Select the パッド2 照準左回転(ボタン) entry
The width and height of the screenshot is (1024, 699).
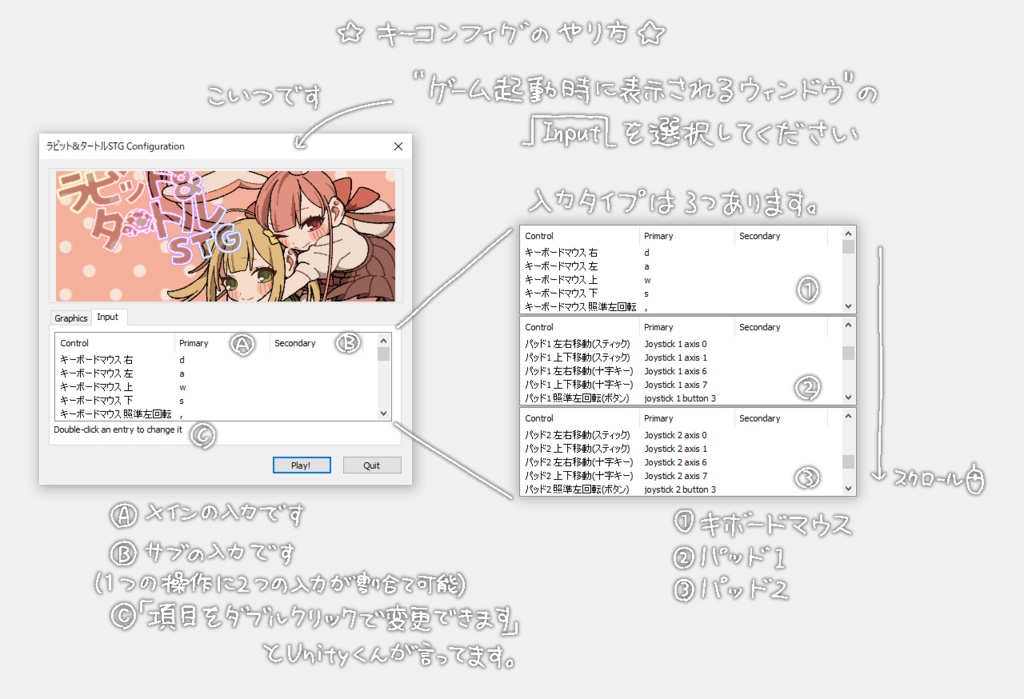coord(577,489)
